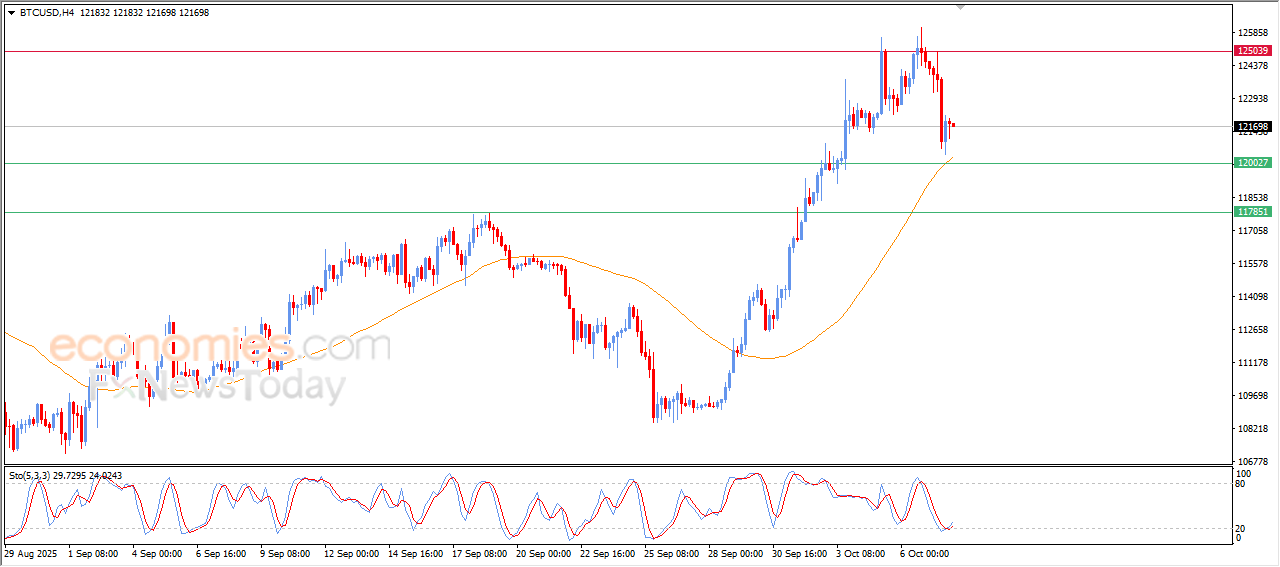The image size is (1280, 567).
Task: Click the 106778 value on price axis
Action: tap(1253, 461)
